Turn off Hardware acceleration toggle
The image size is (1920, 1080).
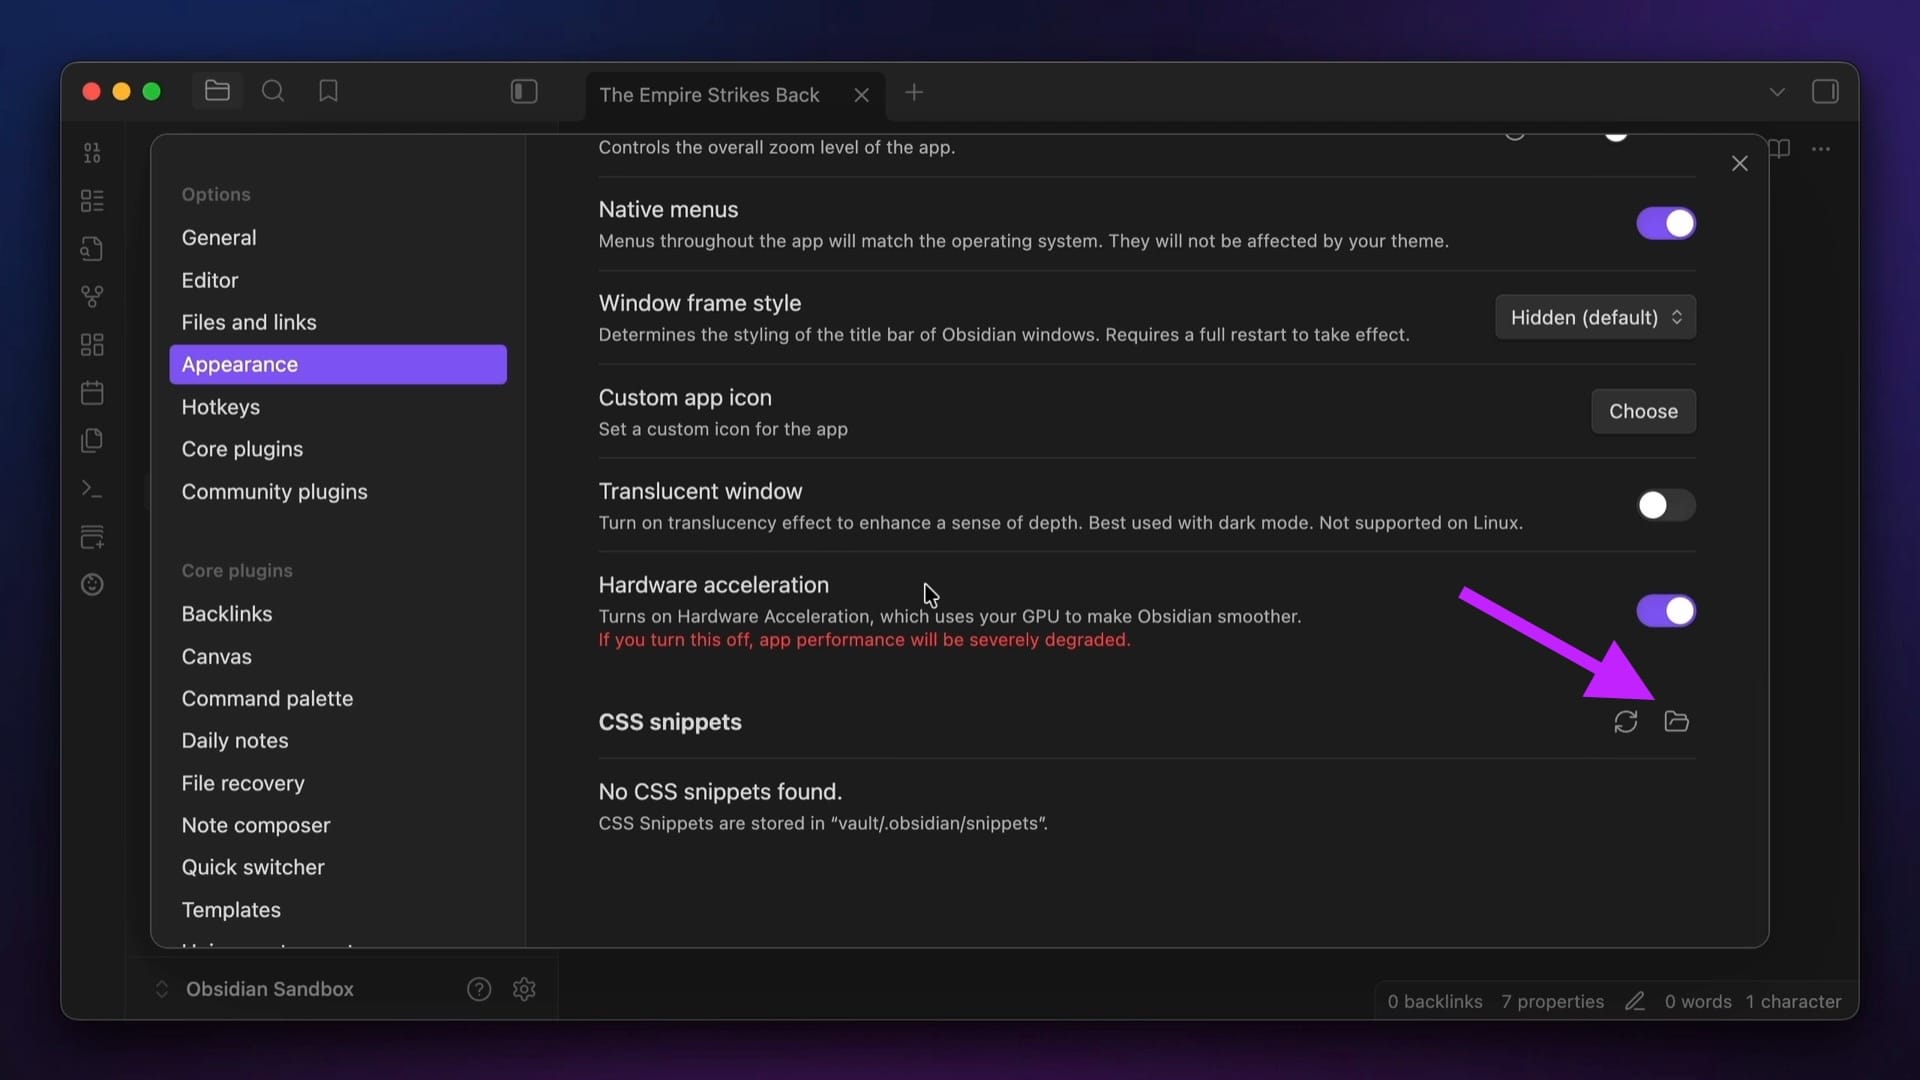click(x=1665, y=611)
